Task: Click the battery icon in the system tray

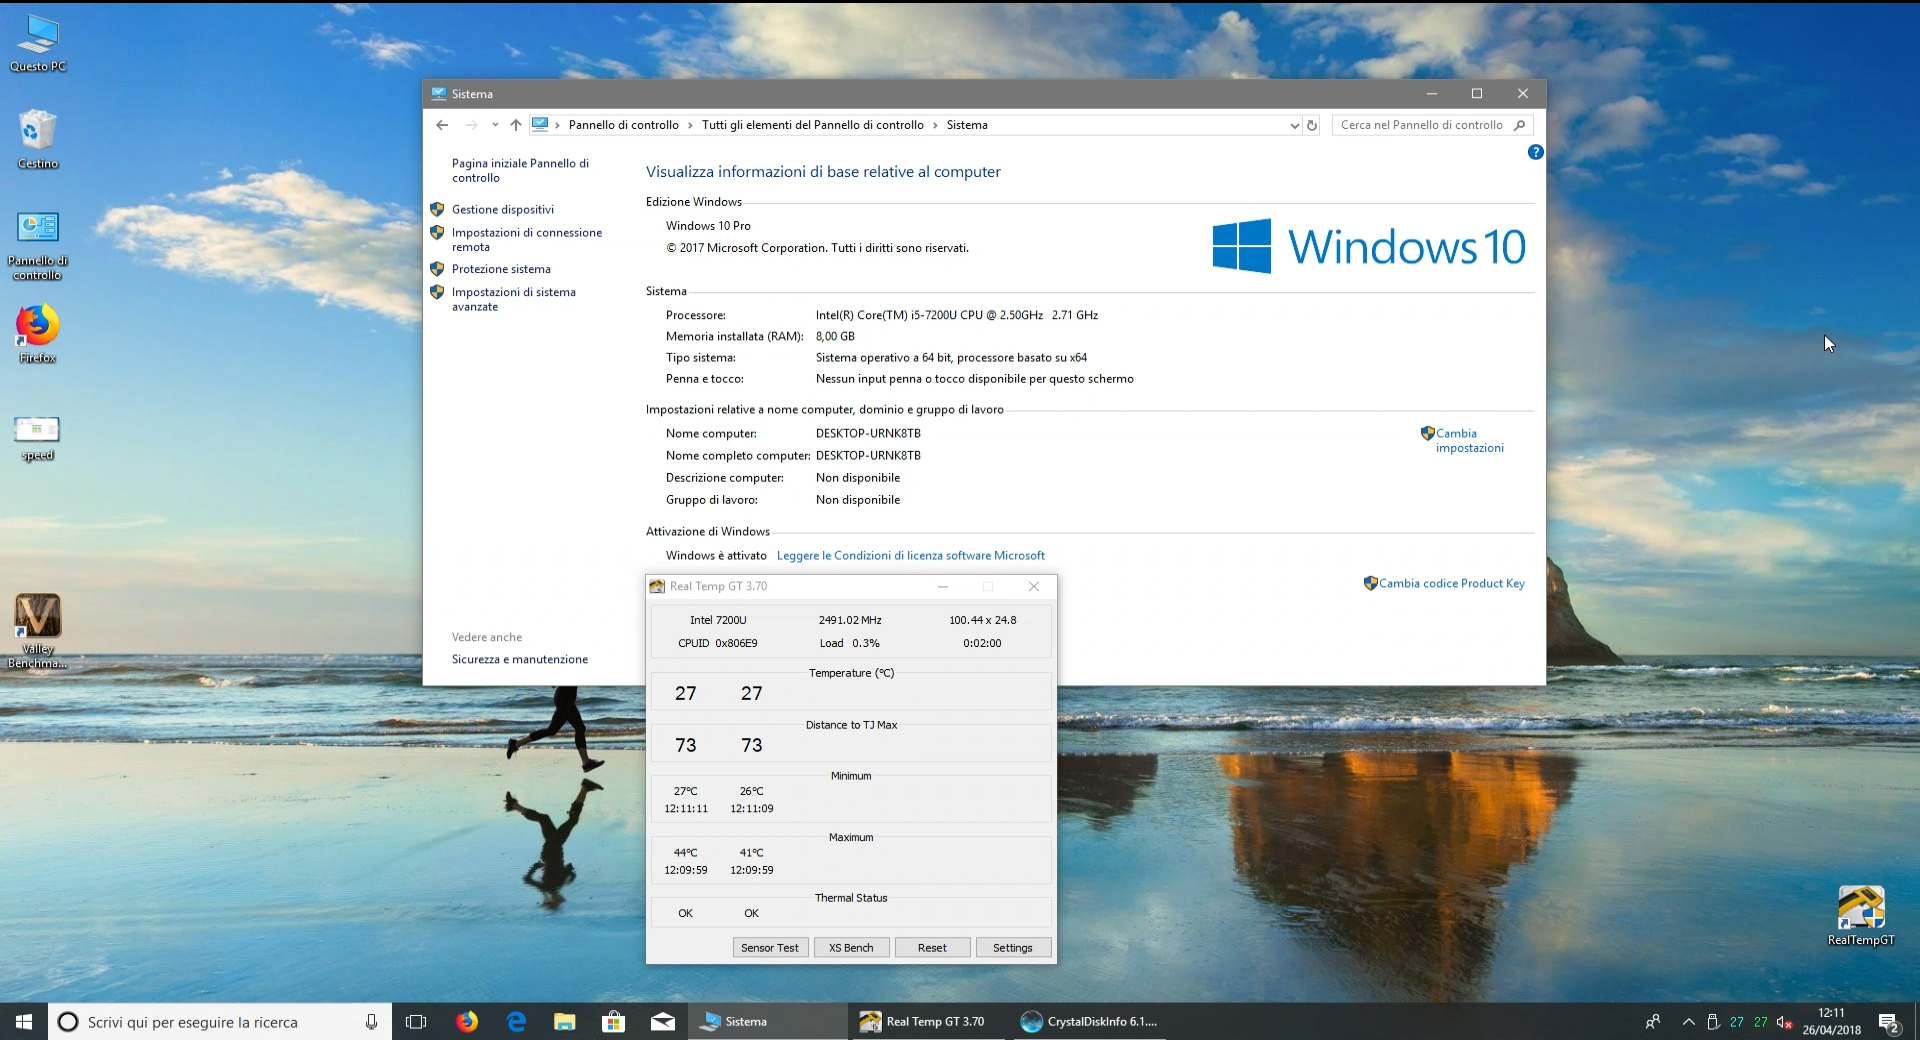Action: point(1713,1022)
